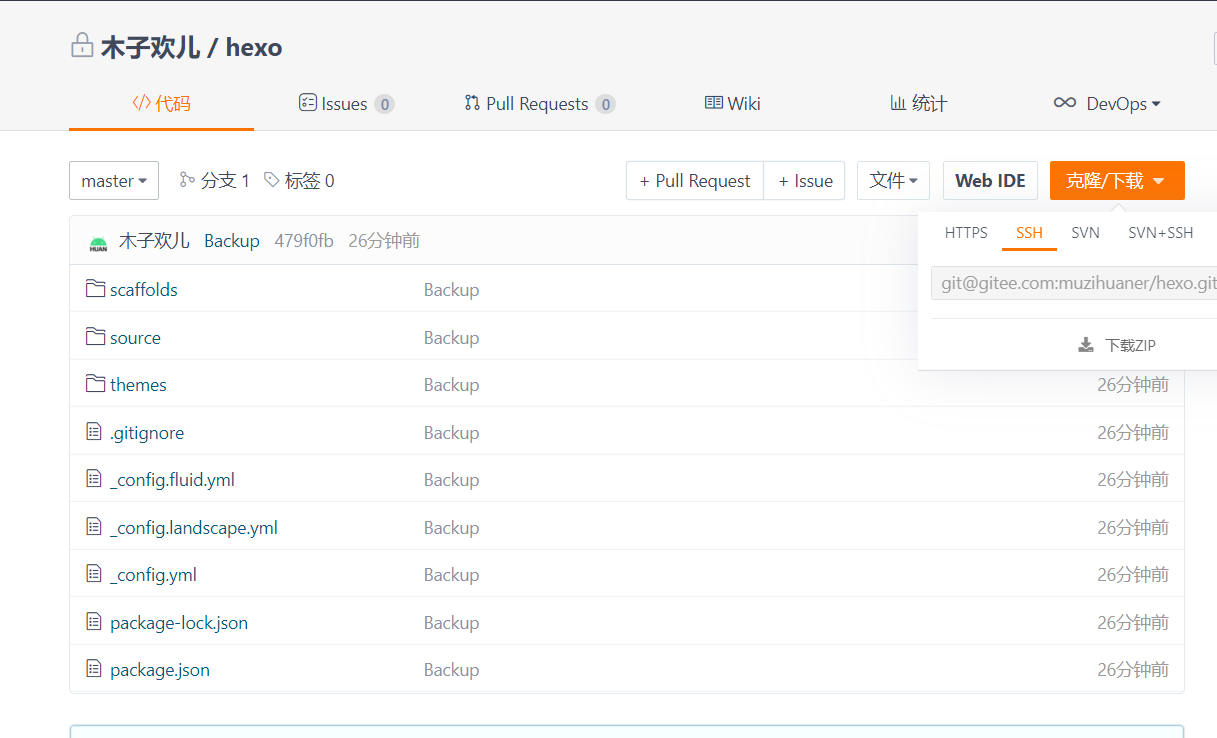
Task: Click the 木子欢儿 committer avatar
Action: click(x=98, y=241)
